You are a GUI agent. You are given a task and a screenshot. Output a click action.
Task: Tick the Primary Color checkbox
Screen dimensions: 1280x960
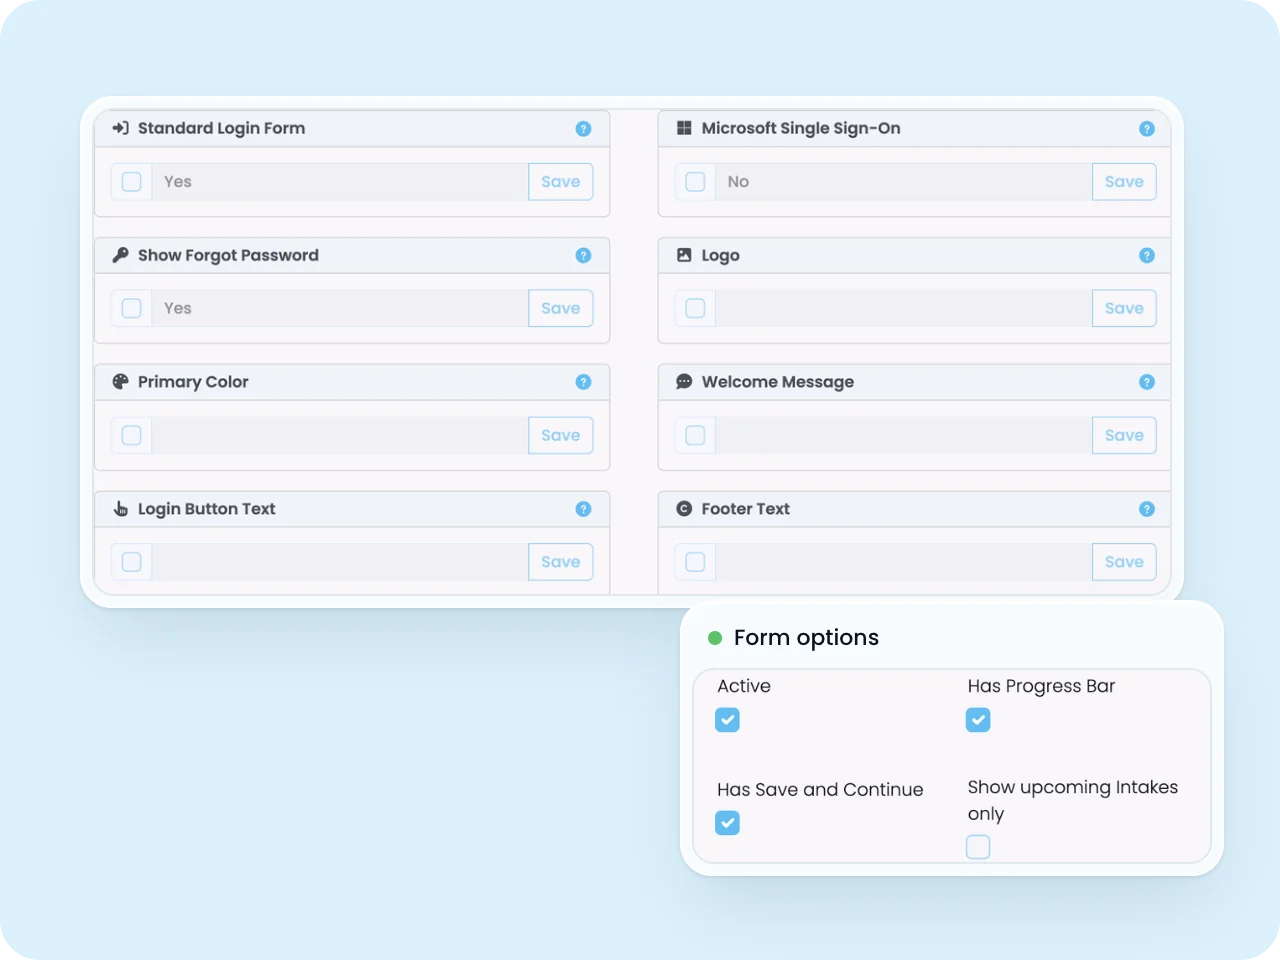(131, 435)
